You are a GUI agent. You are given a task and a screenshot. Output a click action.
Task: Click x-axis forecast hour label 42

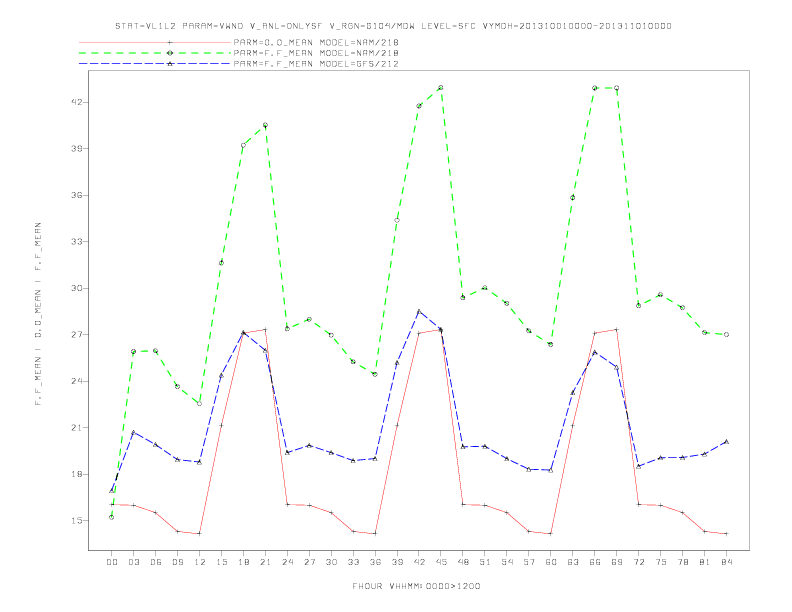[x=419, y=562]
